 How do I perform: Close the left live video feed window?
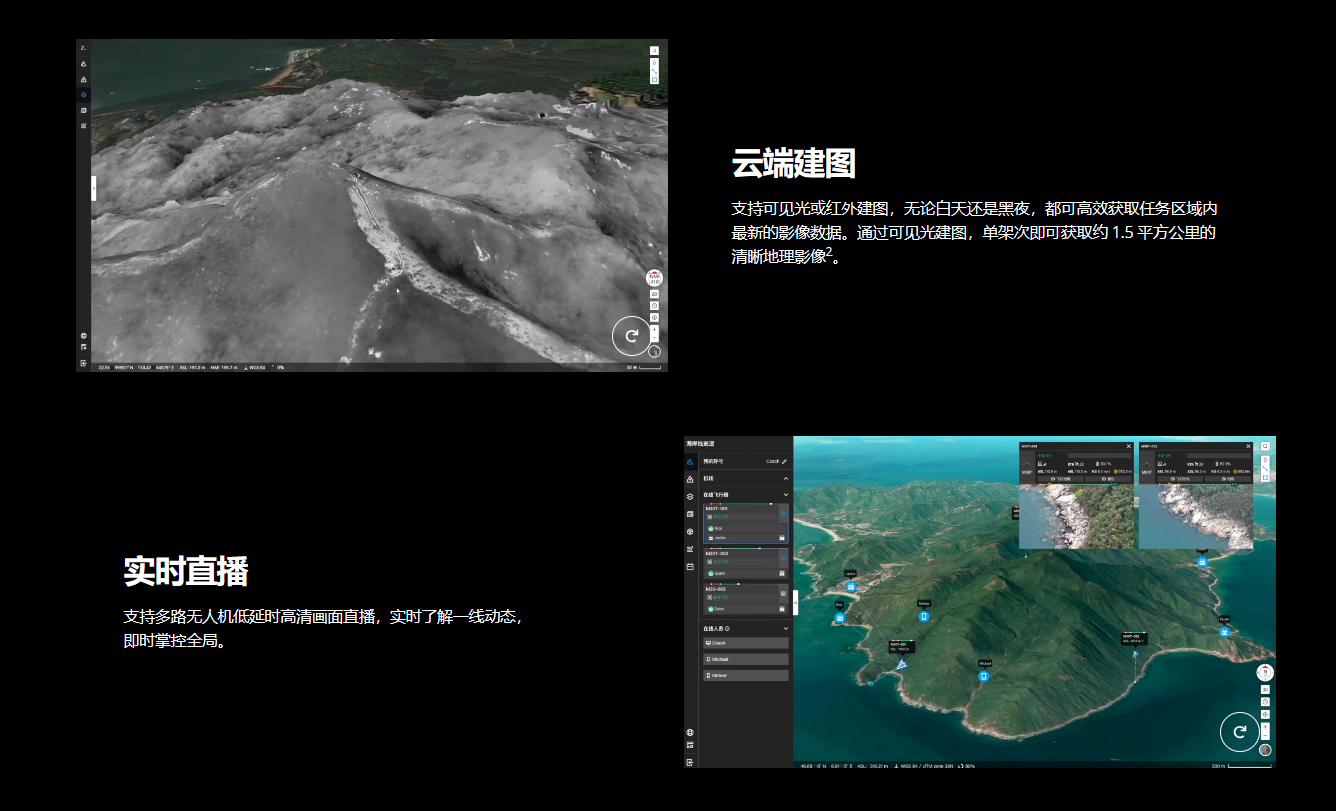click(x=1129, y=446)
